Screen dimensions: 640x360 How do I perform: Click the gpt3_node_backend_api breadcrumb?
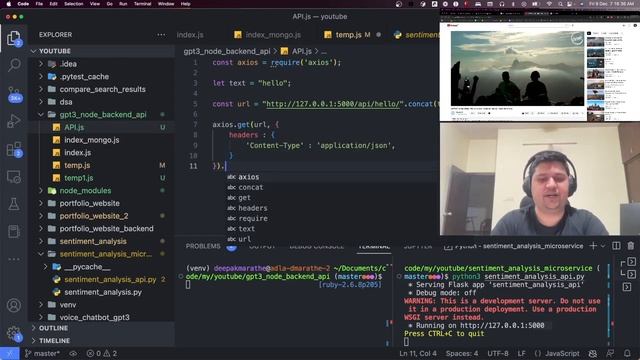click(x=227, y=51)
